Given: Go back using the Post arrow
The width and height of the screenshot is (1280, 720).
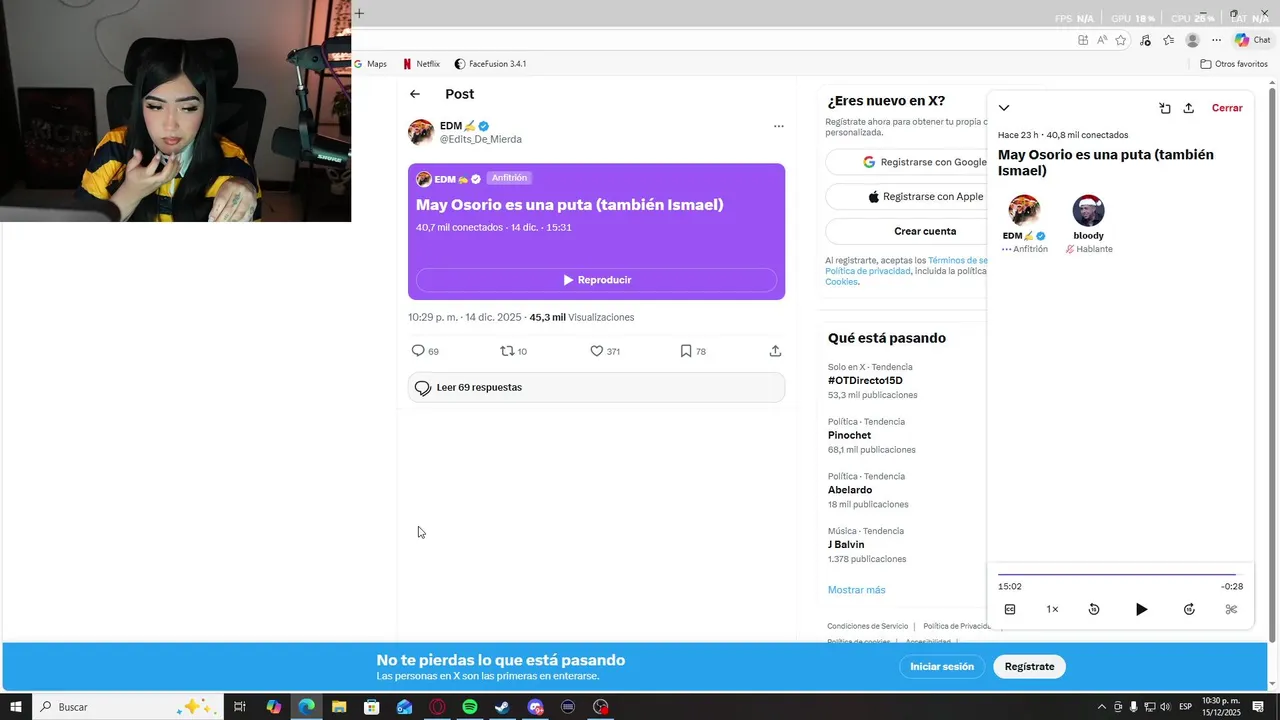Looking at the screenshot, I should click(x=415, y=94).
